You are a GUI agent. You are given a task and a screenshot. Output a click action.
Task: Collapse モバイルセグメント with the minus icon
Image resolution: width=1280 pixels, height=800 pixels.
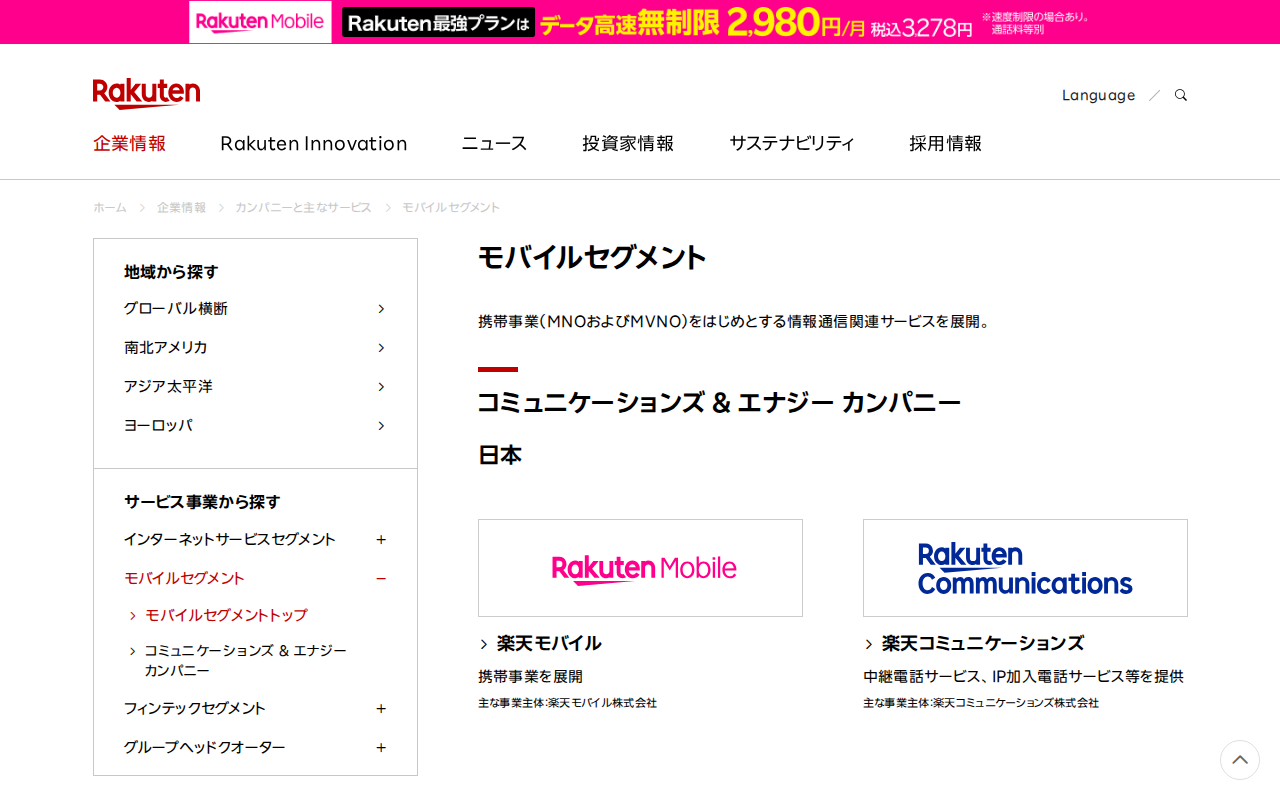pos(381,578)
